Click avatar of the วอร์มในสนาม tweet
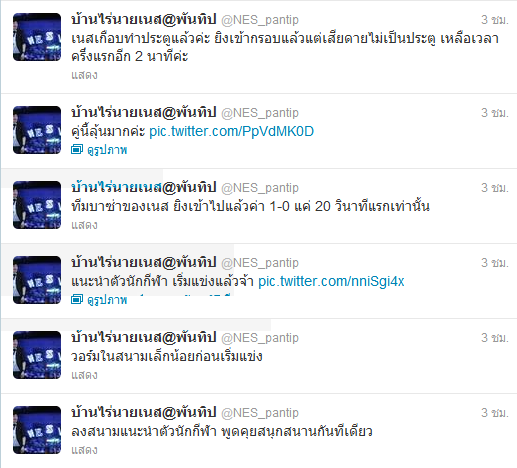 (x=37, y=355)
